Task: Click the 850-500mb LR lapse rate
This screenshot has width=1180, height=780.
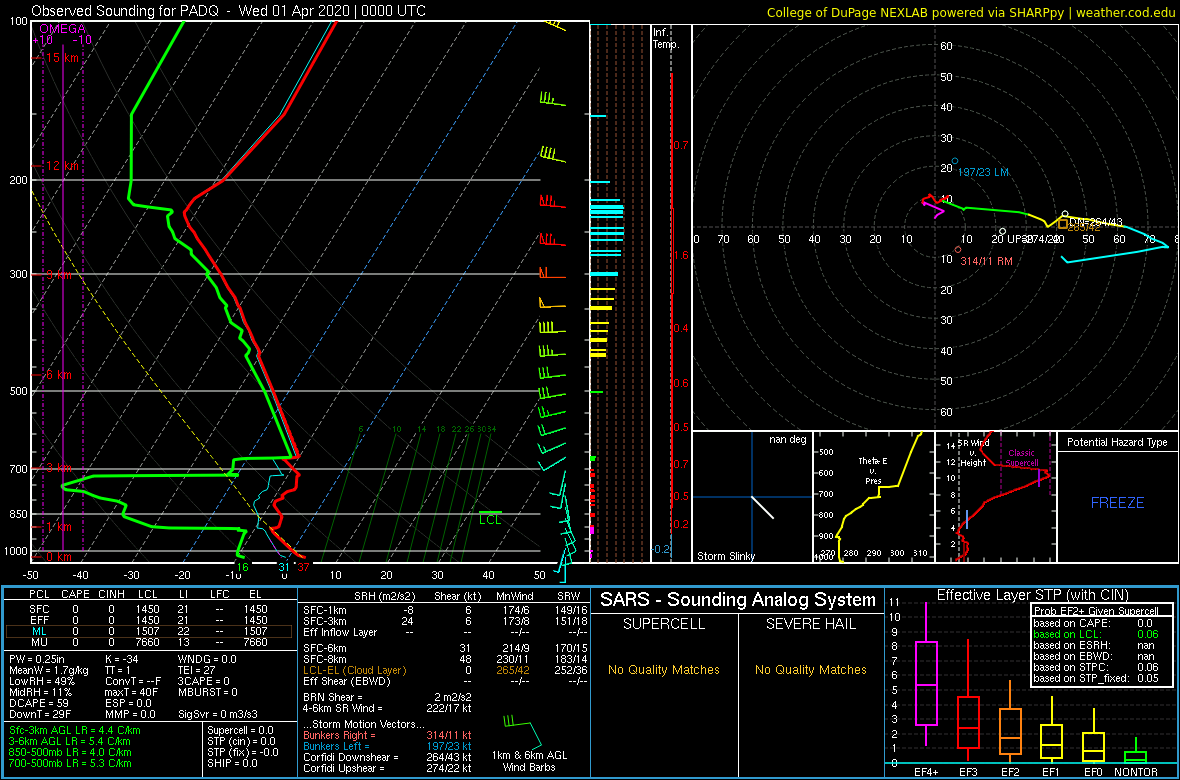Action: (x=70, y=751)
